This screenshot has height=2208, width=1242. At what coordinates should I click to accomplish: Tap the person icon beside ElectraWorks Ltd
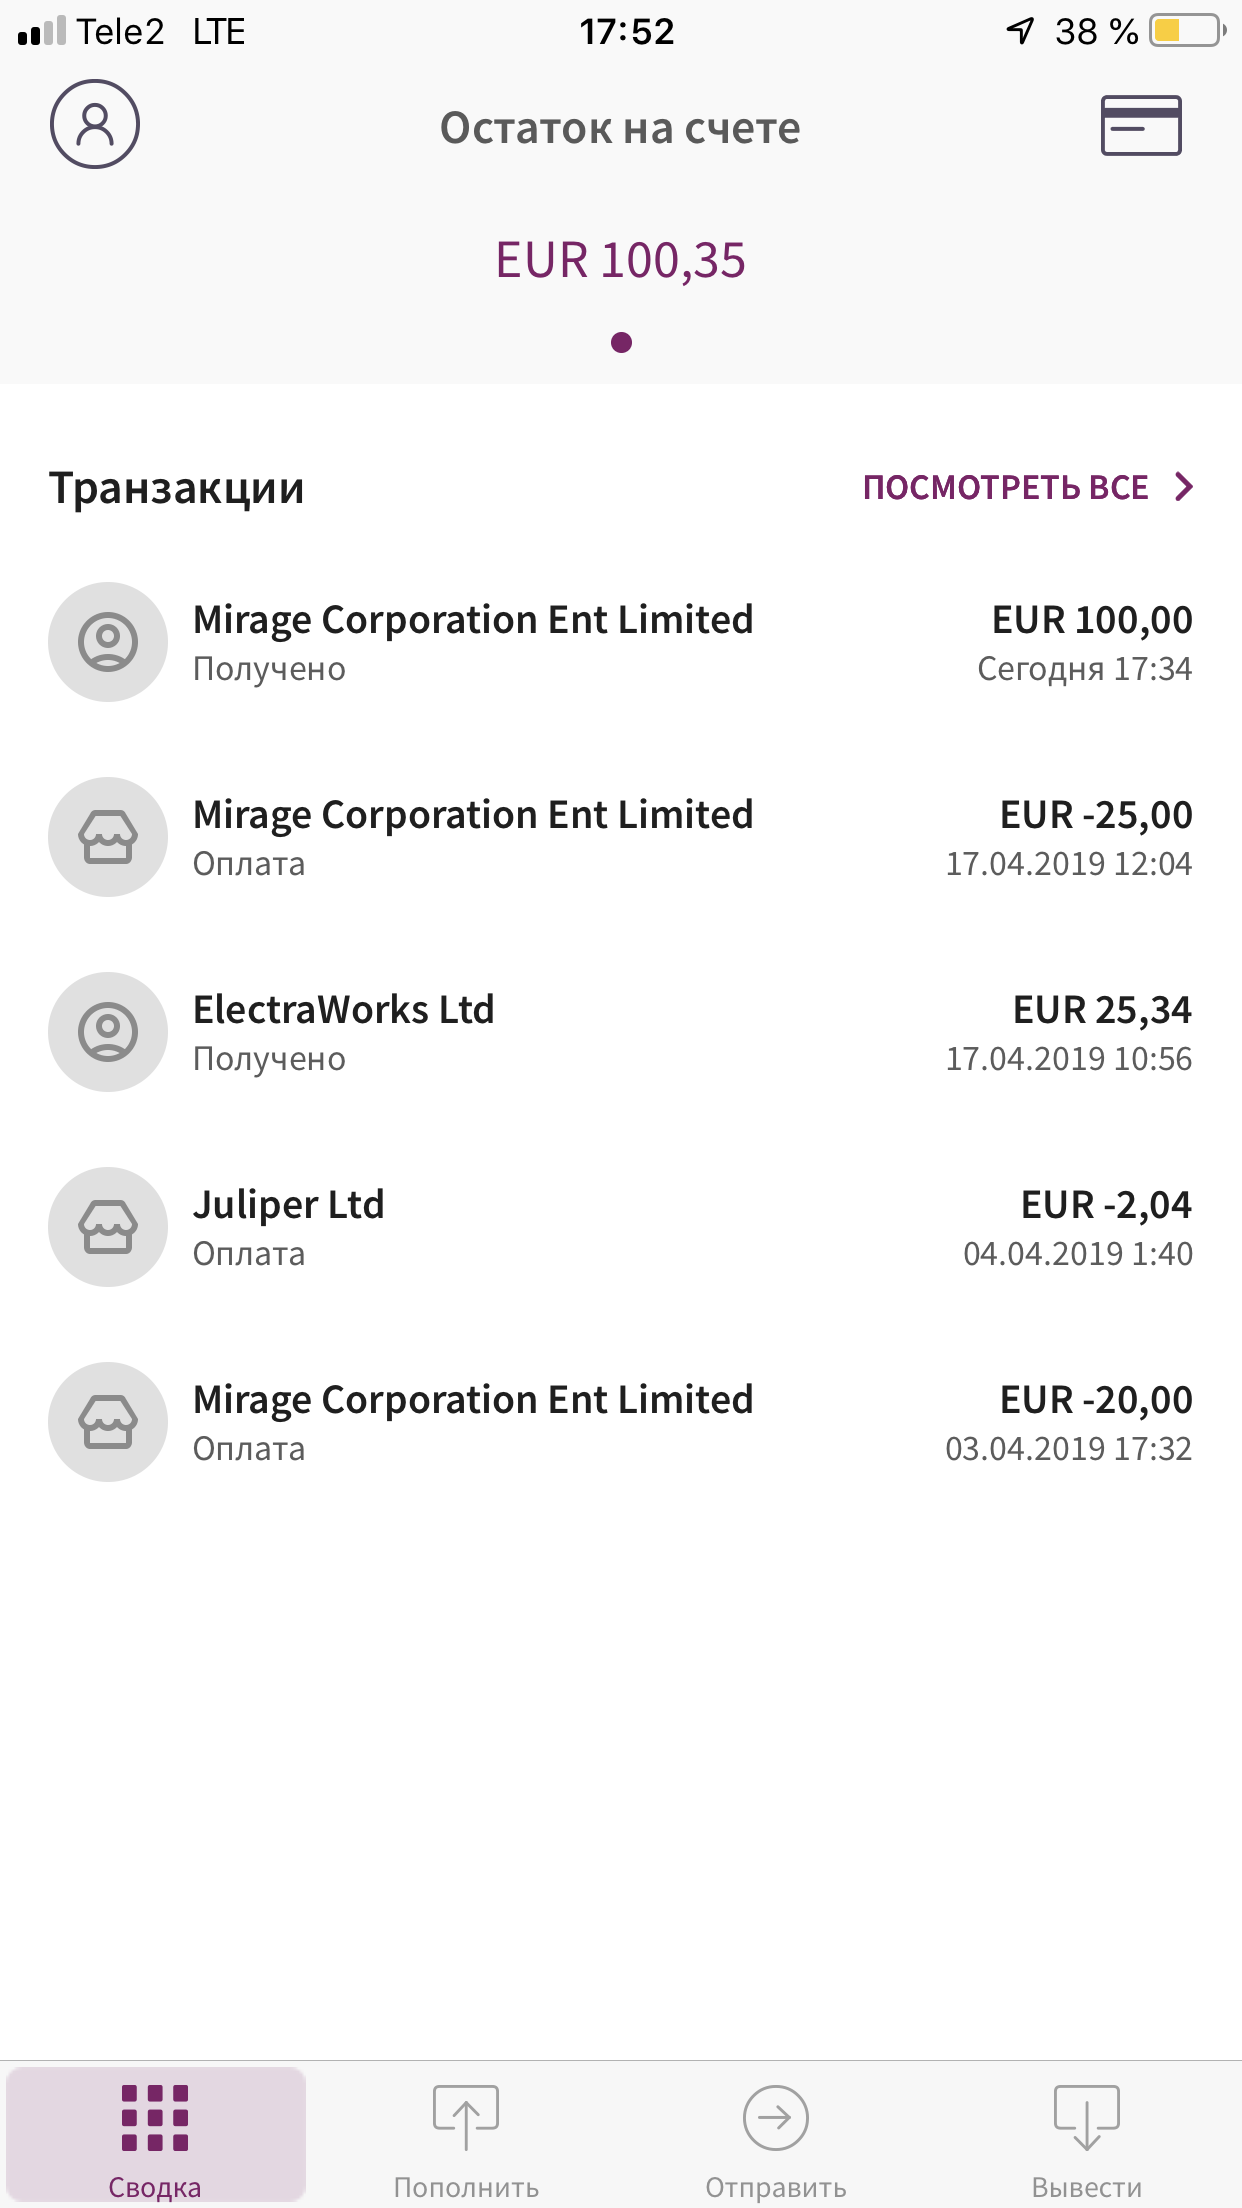click(x=108, y=1032)
